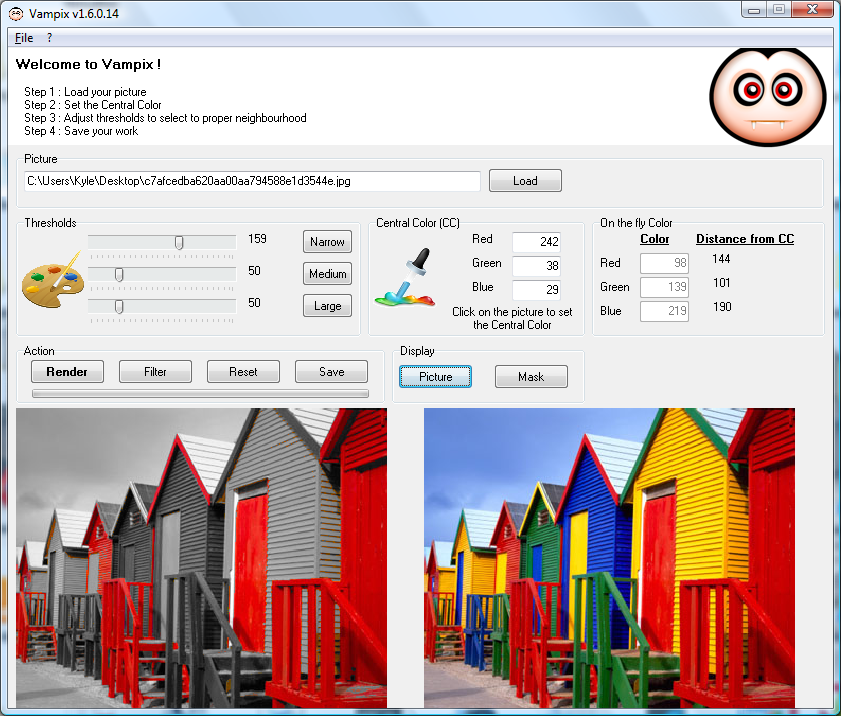Click the Render button
The image size is (841, 716).
(67, 372)
